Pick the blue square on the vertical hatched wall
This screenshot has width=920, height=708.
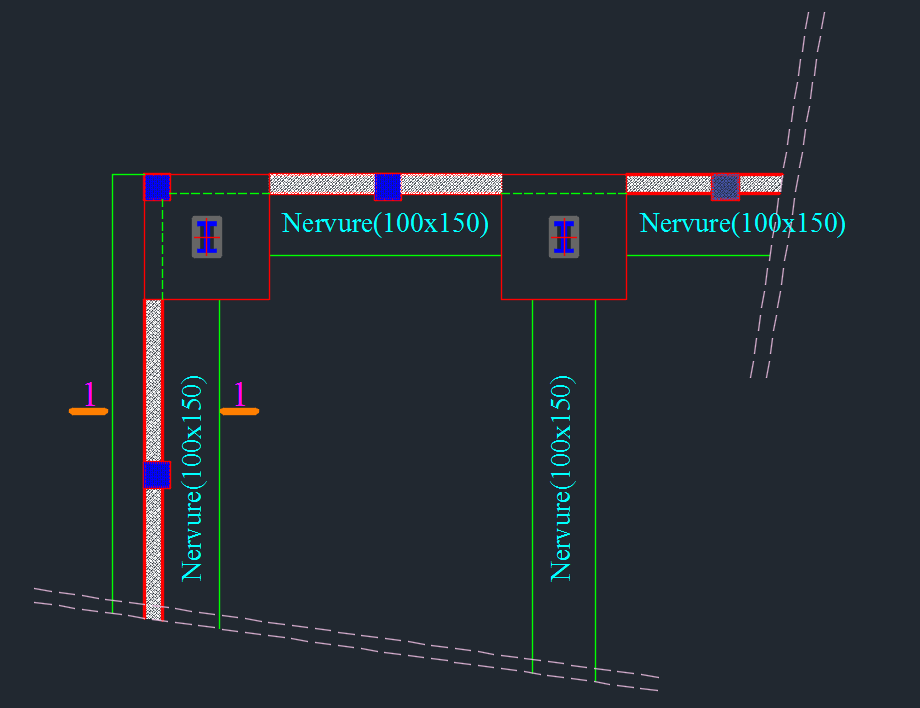[x=157, y=475]
